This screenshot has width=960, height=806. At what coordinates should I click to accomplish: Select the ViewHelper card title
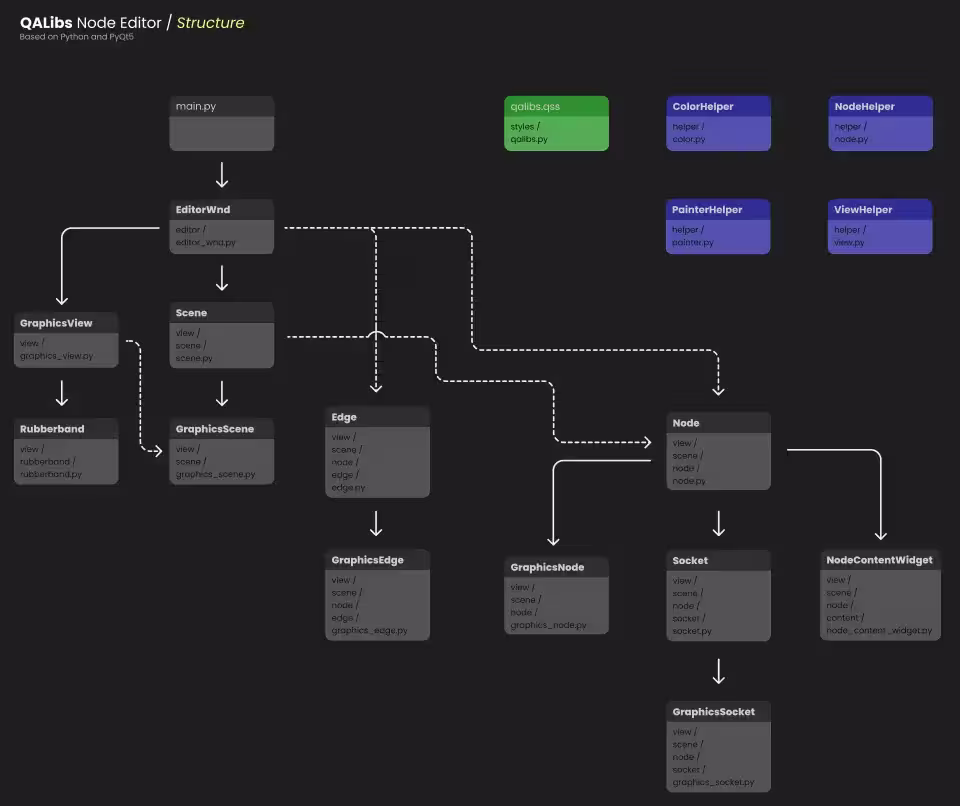[863, 209]
